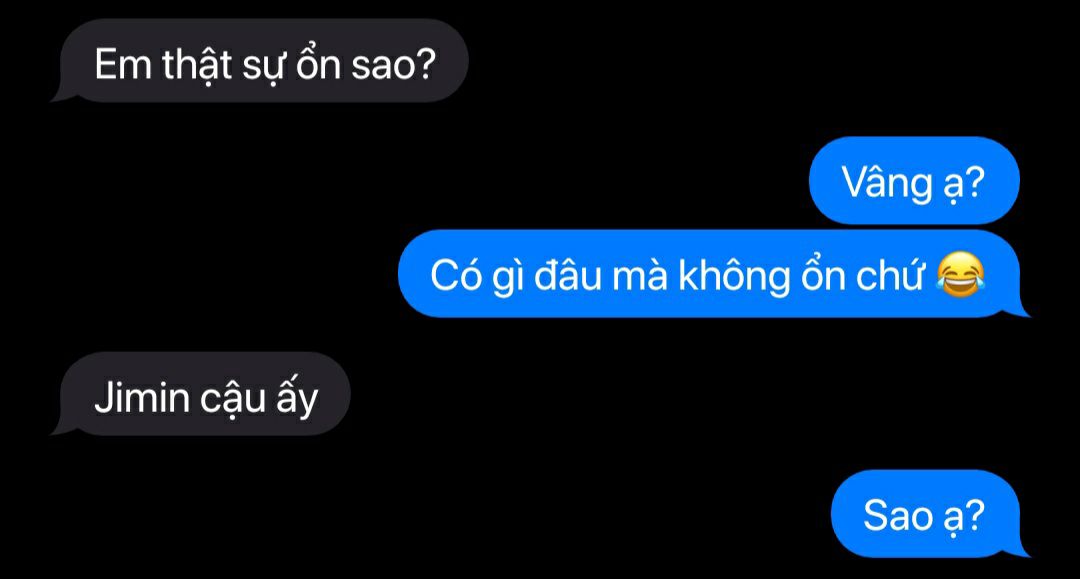
Task: Tap the 'Jimin cậu ấy' received message
Action: pos(201,394)
